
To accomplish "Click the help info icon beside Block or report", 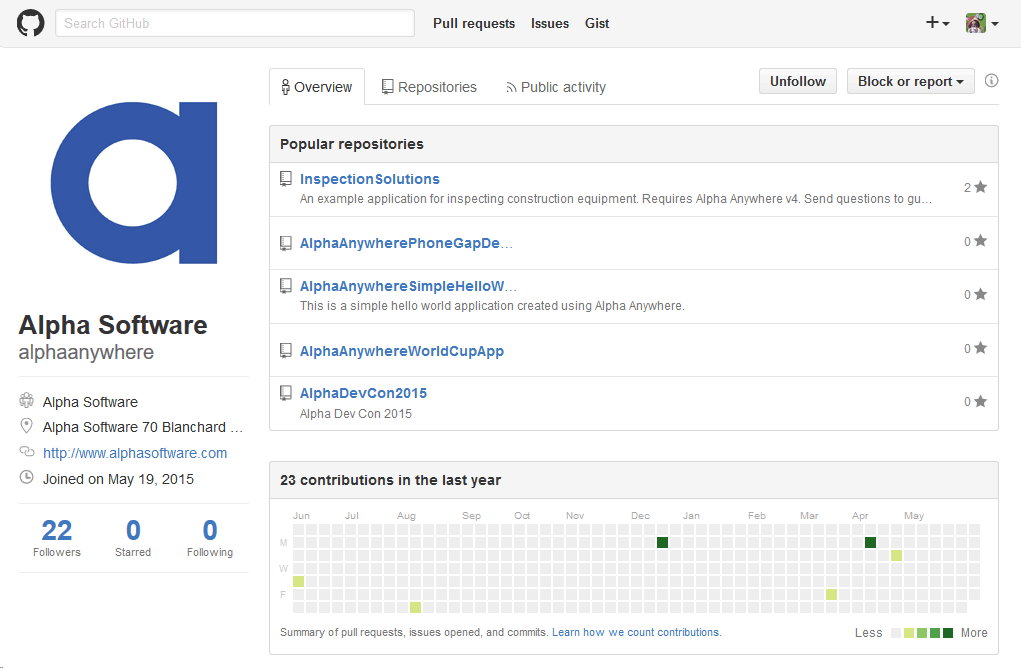I will [x=991, y=81].
